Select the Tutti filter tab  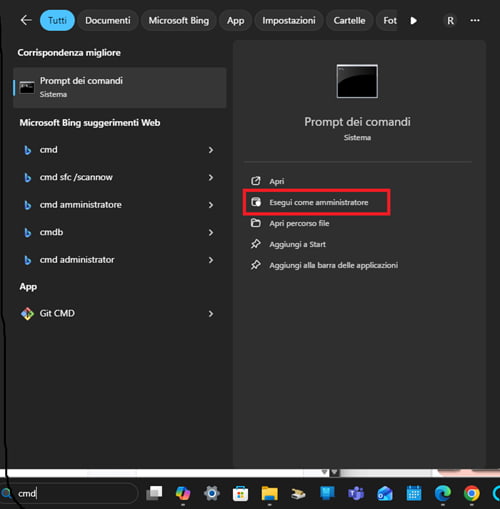point(57,20)
